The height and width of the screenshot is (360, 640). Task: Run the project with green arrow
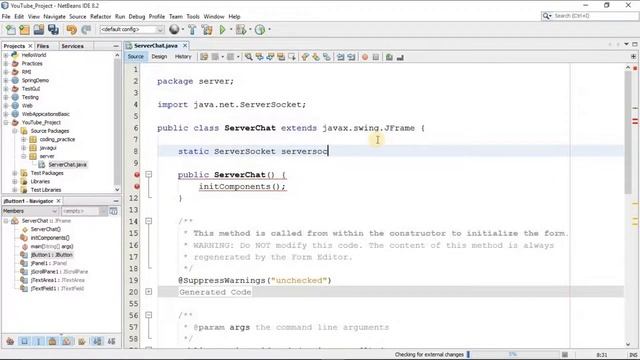pyautogui.click(x=222, y=29)
